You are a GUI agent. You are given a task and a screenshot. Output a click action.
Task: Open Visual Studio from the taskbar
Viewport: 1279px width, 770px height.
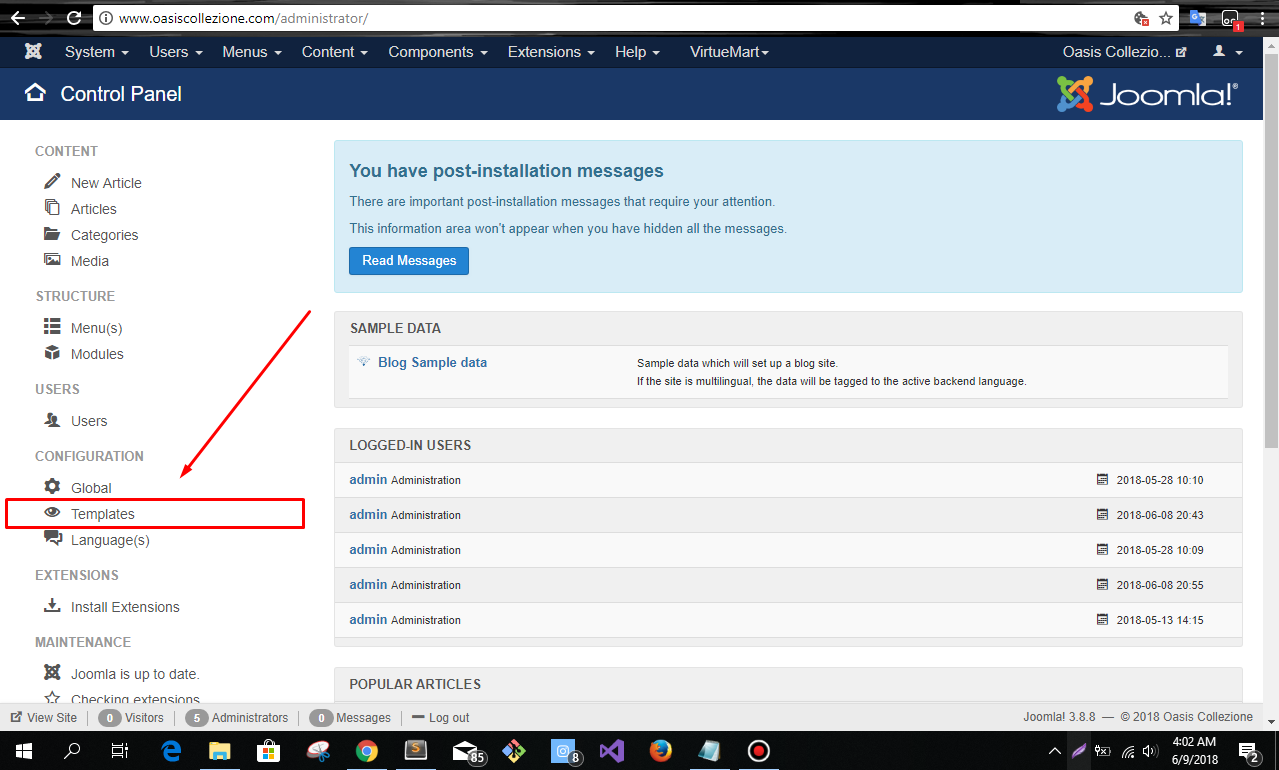click(x=611, y=751)
